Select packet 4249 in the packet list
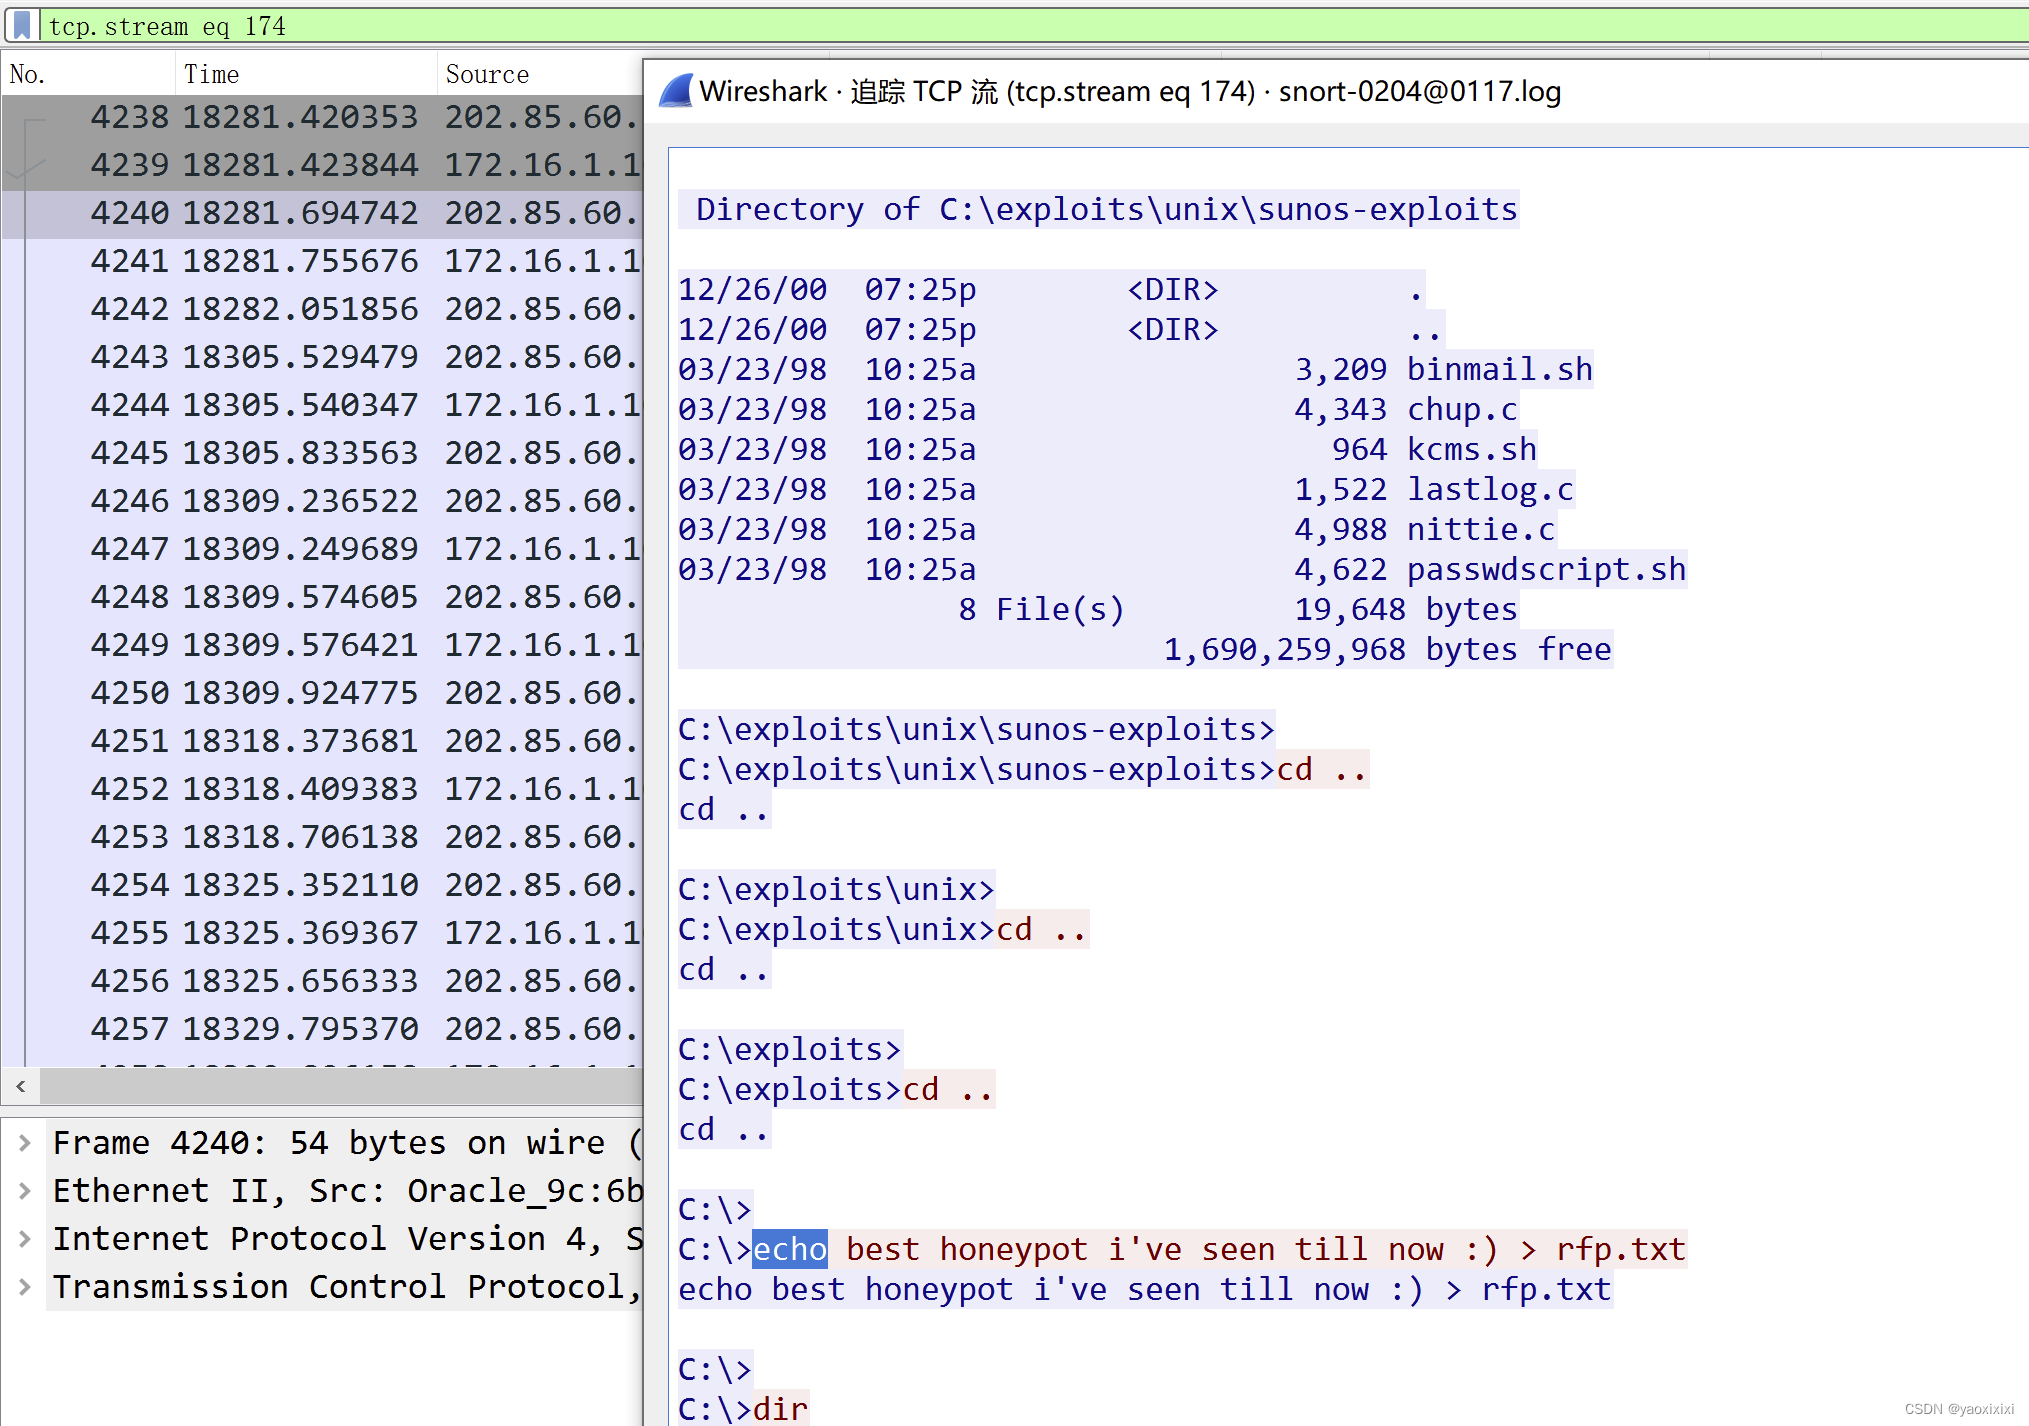 tap(322, 645)
